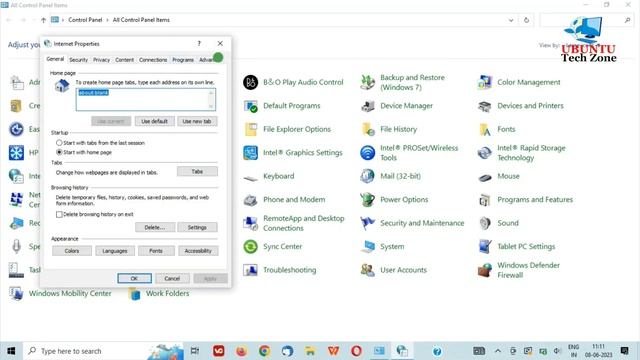The width and height of the screenshot is (640, 360).
Task: Open the Fonts folder icon
Action: [x=485, y=129]
